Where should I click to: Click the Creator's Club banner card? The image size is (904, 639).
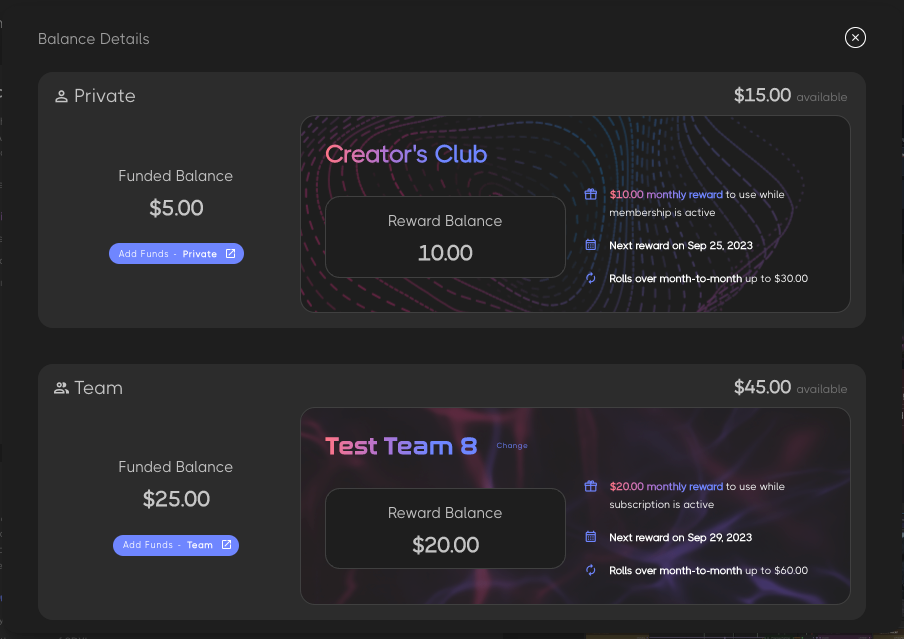pos(575,214)
